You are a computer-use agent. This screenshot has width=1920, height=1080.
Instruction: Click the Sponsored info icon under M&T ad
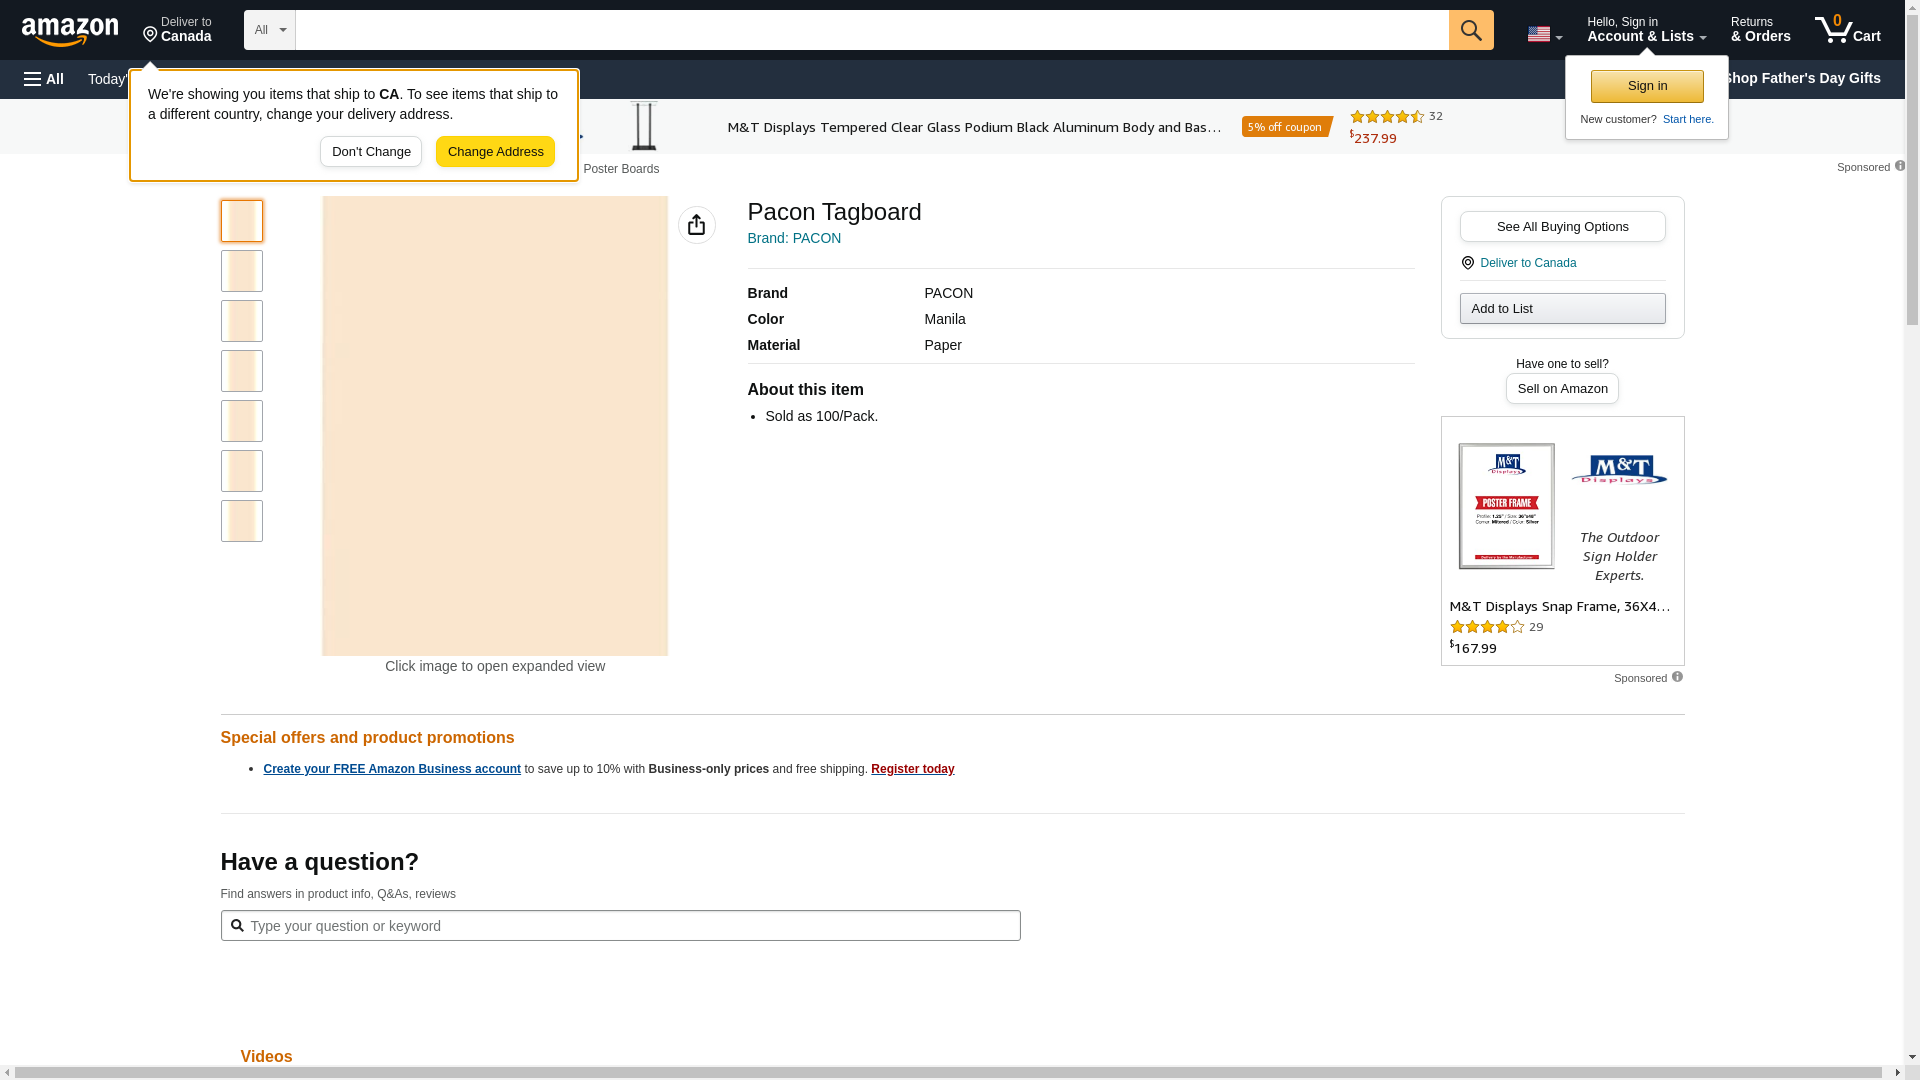click(x=1677, y=677)
